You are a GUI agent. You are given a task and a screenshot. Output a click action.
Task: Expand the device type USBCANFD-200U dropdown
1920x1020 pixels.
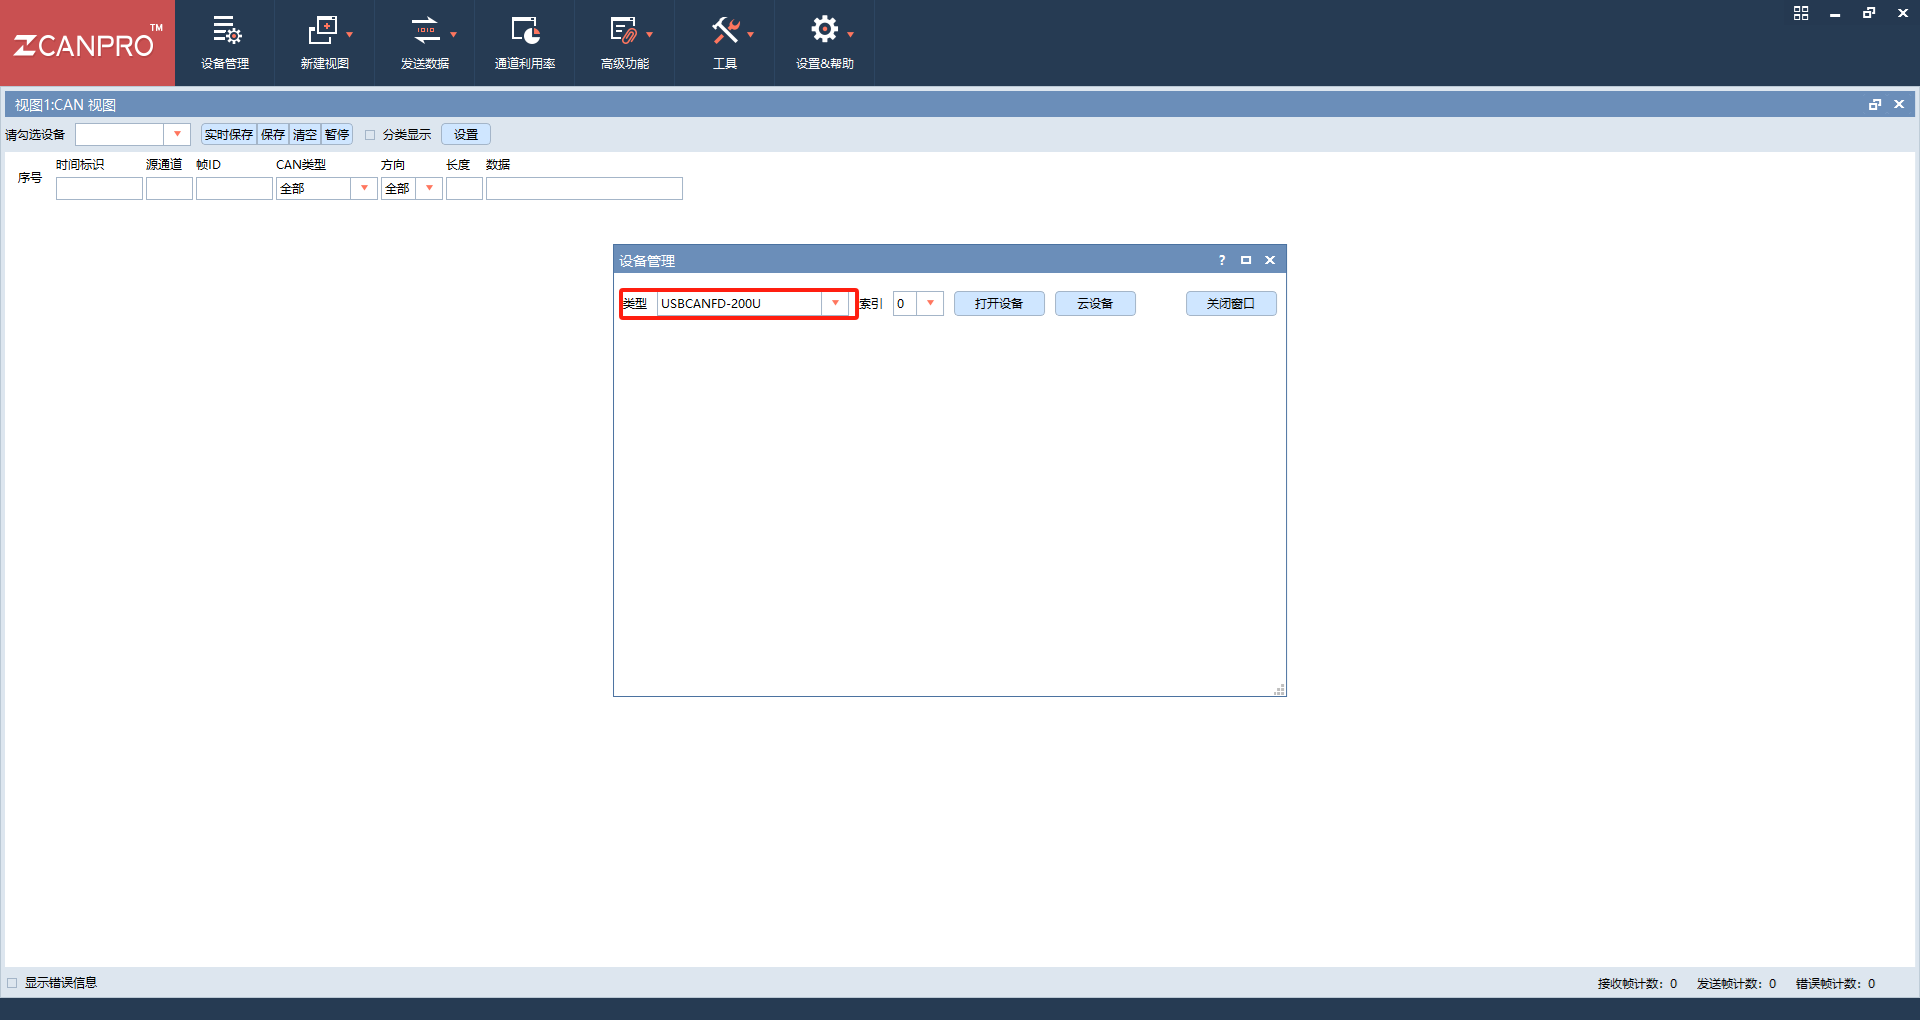(836, 303)
